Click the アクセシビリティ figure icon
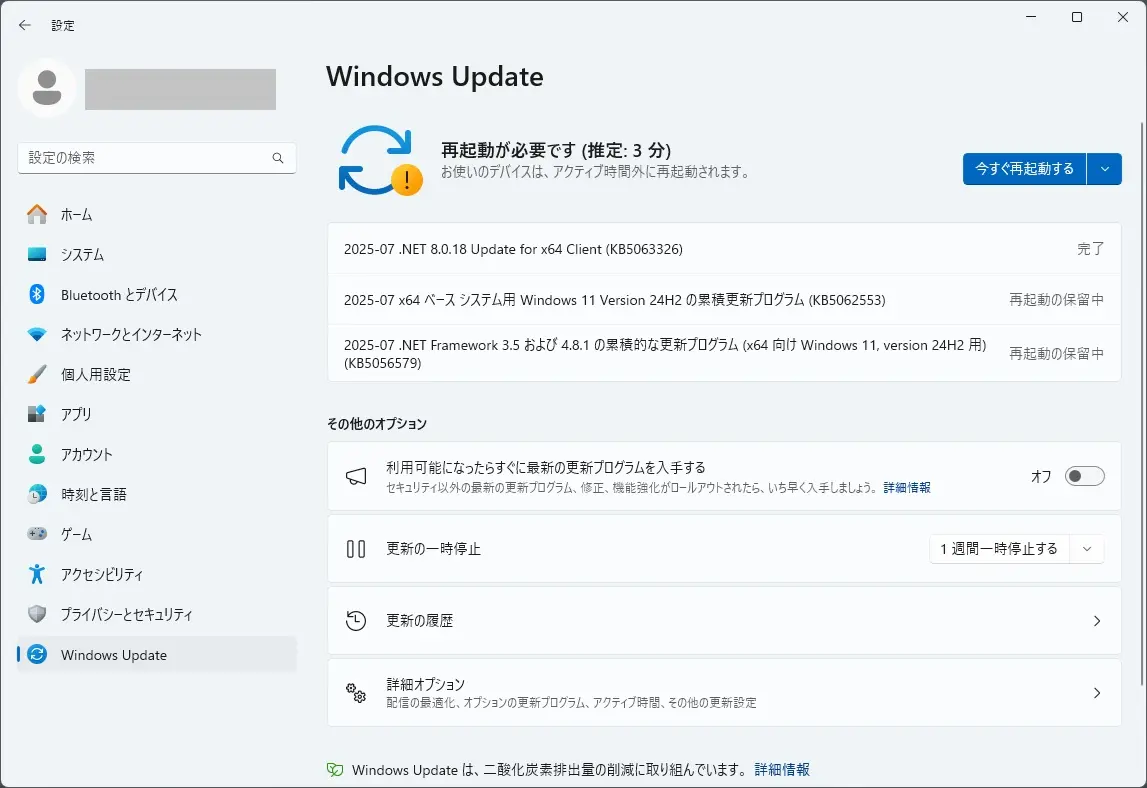The height and width of the screenshot is (788, 1147). coord(37,574)
